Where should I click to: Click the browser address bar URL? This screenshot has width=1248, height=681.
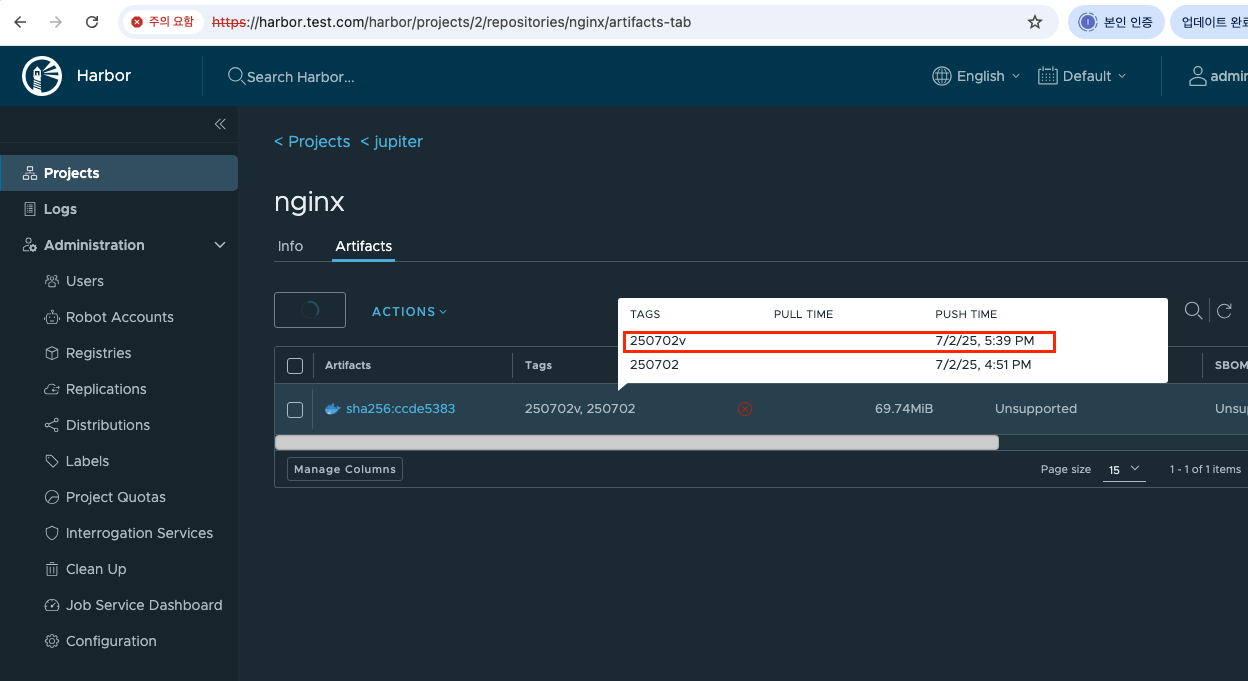pos(451,22)
